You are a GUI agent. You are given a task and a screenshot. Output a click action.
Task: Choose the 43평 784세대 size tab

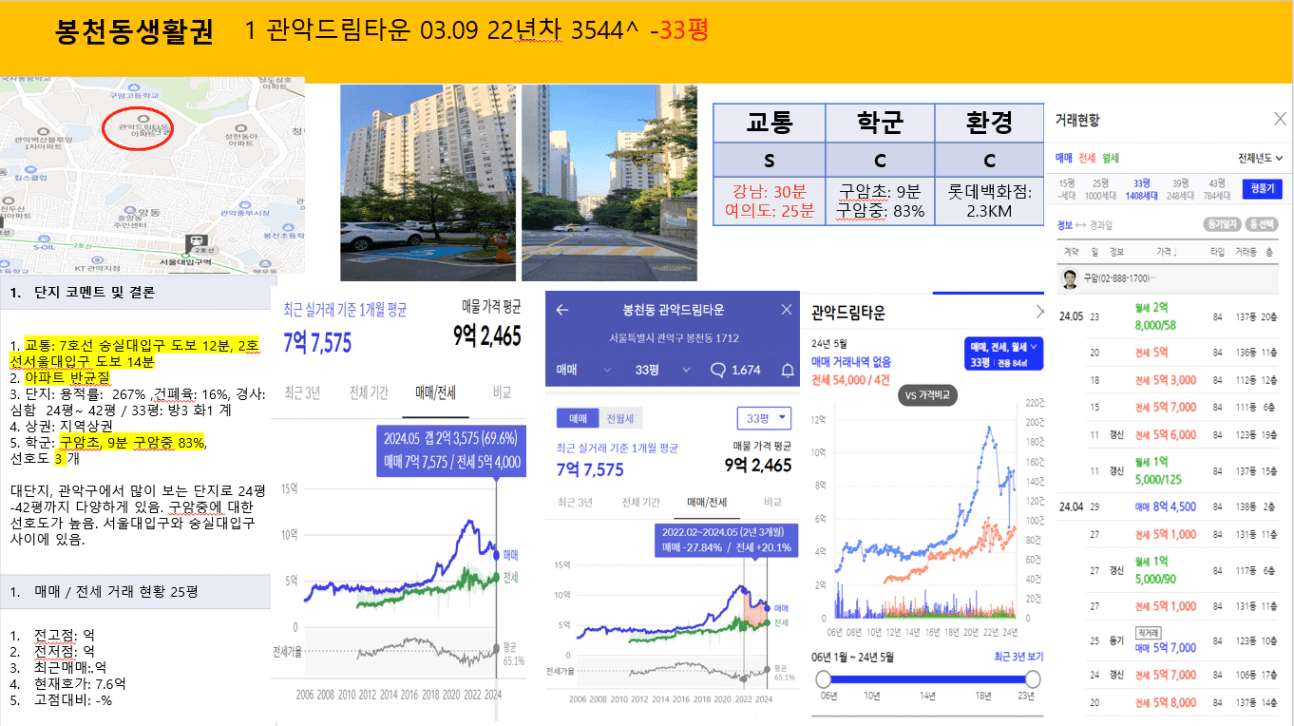pos(1217,189)
